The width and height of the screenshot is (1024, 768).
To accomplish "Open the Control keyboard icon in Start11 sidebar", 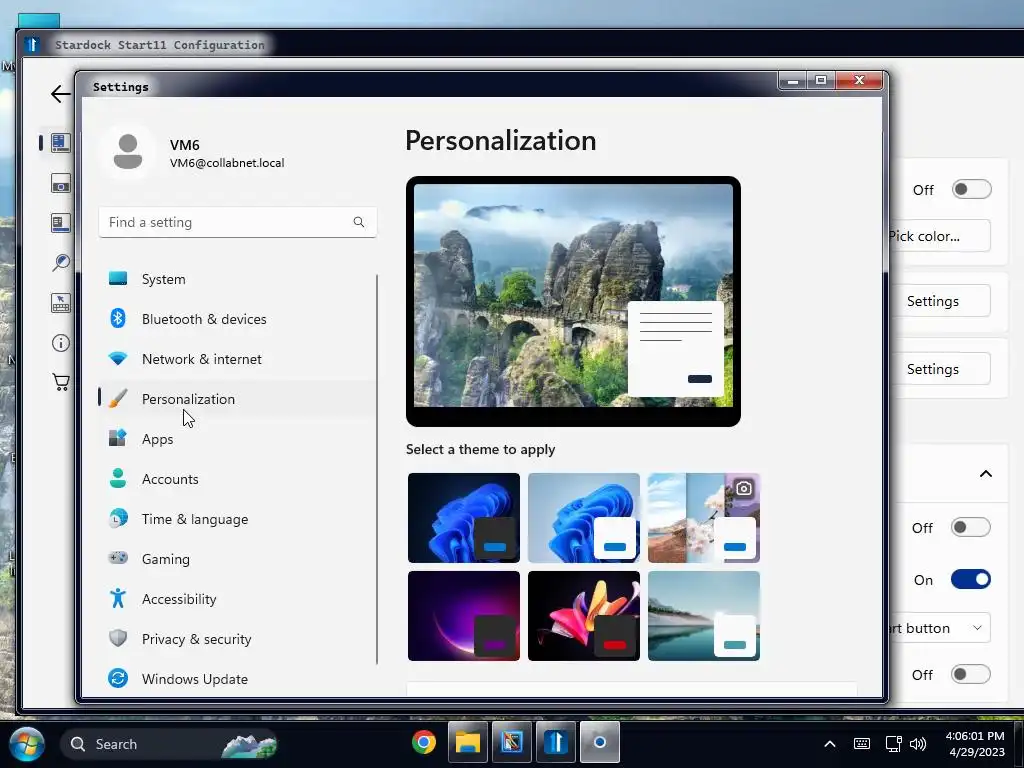I will click(61, 303).
